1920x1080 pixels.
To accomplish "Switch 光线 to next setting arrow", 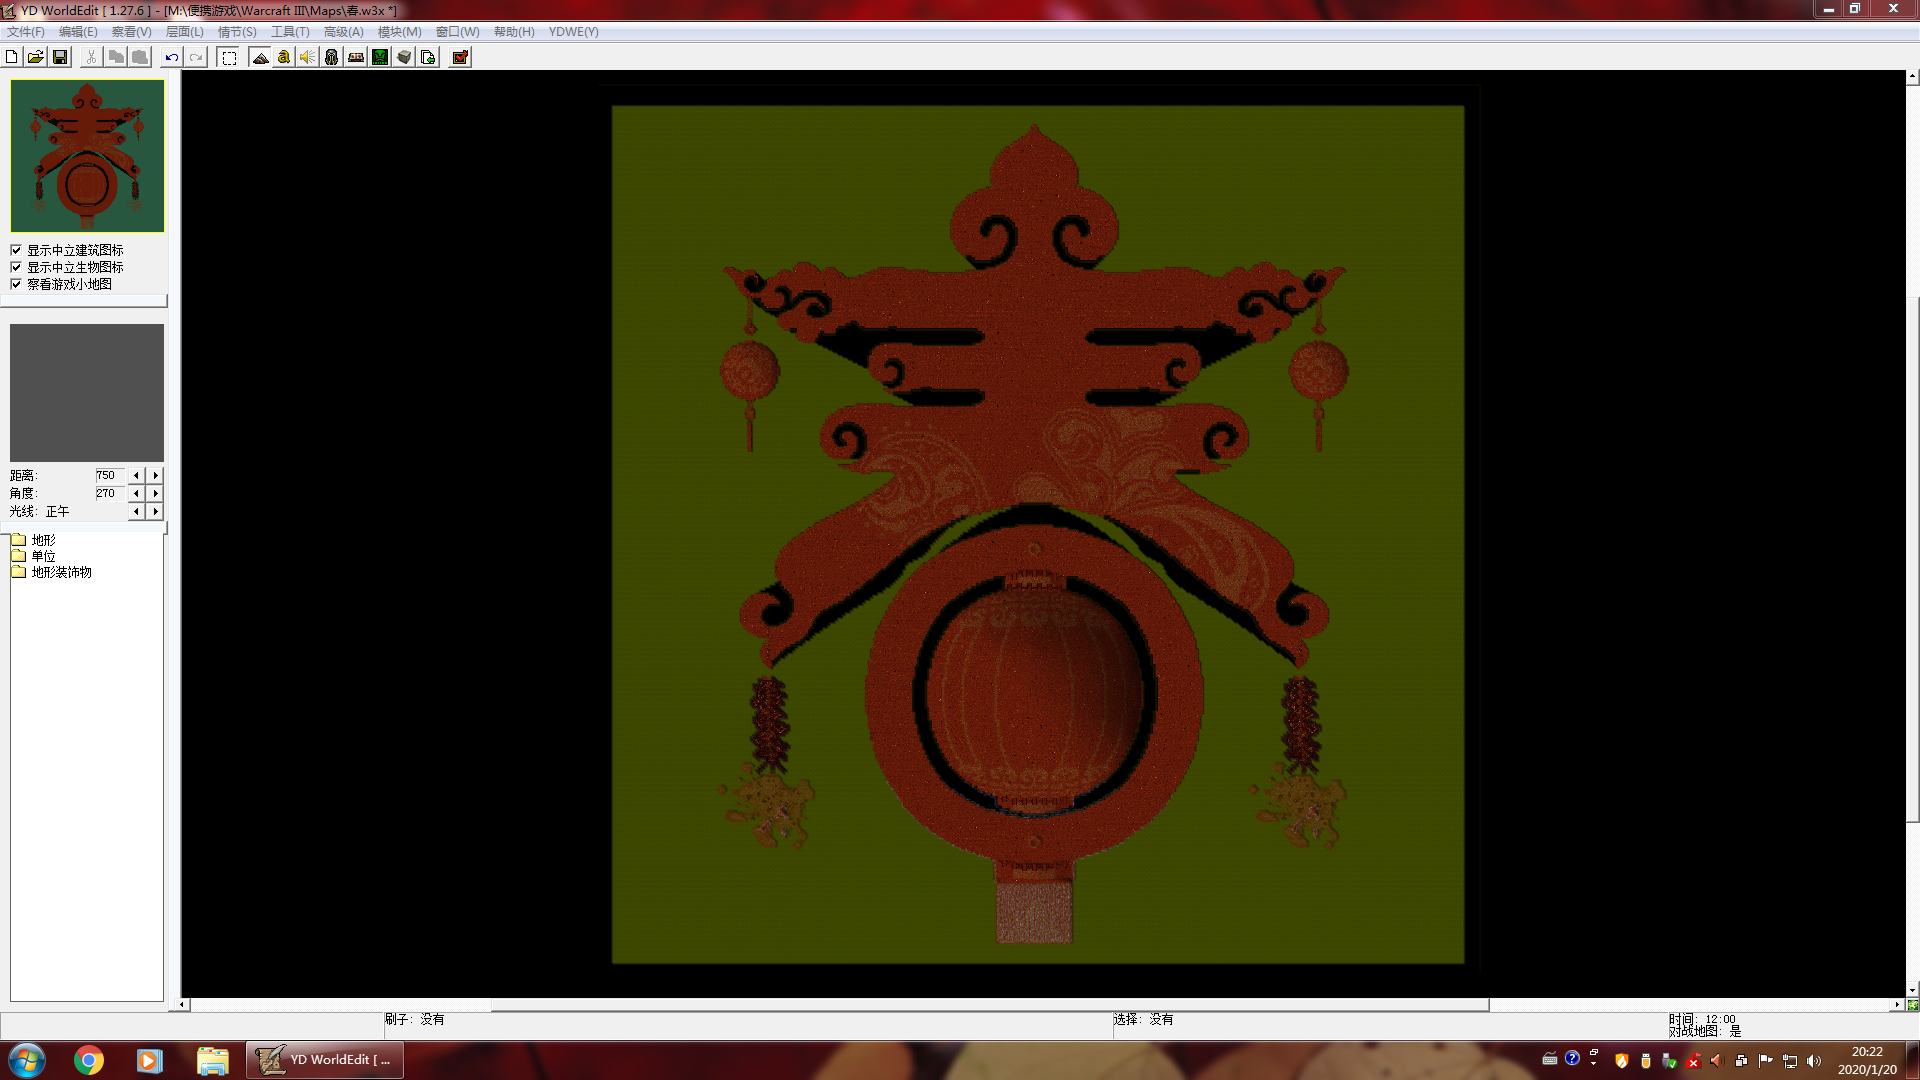I will (x=155, y=512).
